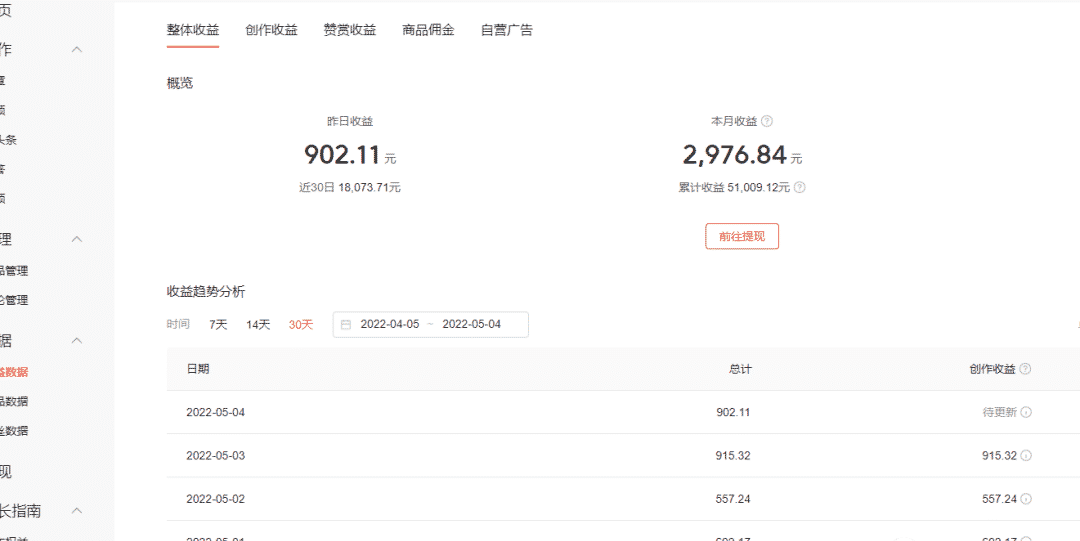
Task: Click info icon next to 待更新
Action: point(1026,413)
